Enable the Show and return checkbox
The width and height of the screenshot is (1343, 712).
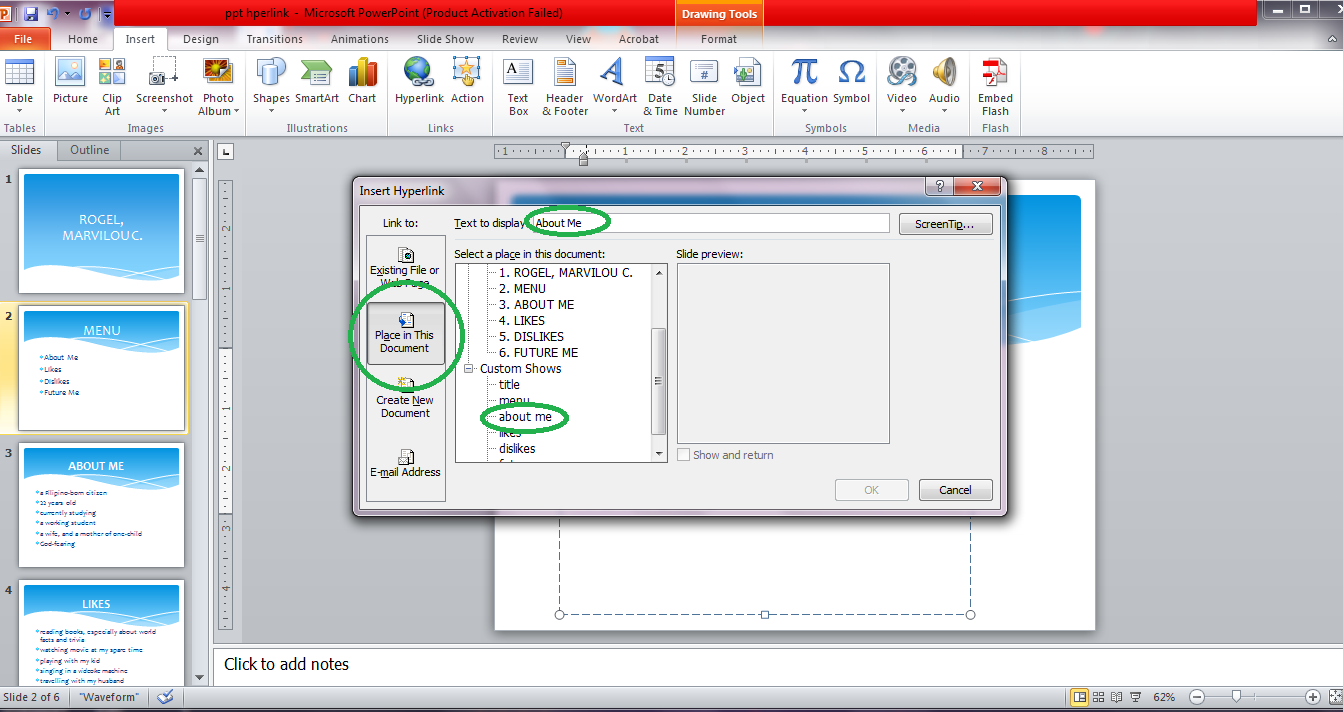point(685,455)
